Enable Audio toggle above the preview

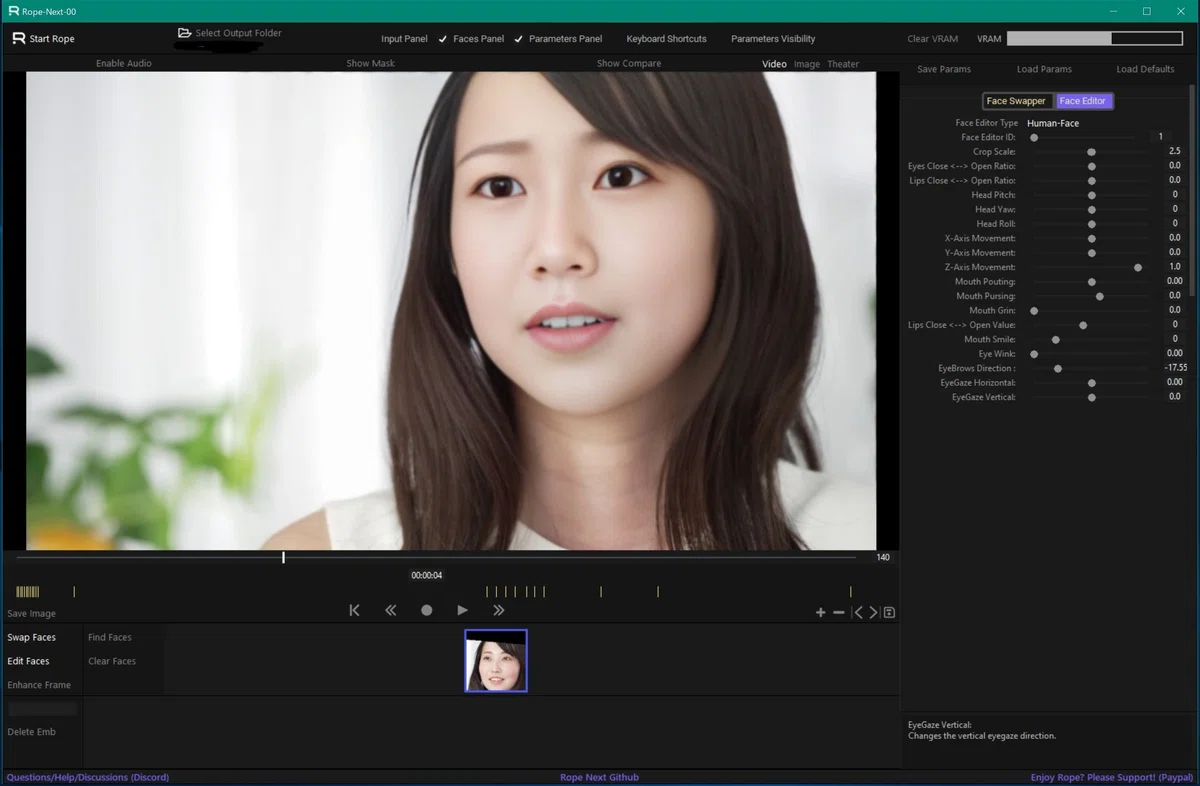tap(124, 63)
